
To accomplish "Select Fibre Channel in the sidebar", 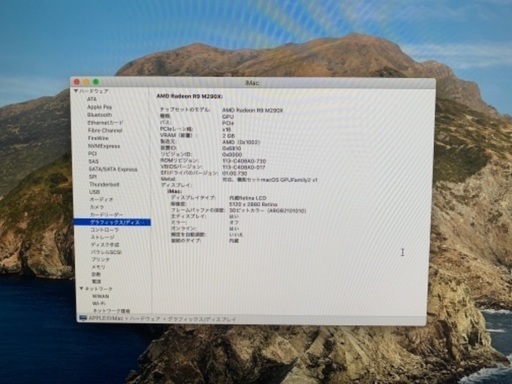I will [x=105, y=130].
